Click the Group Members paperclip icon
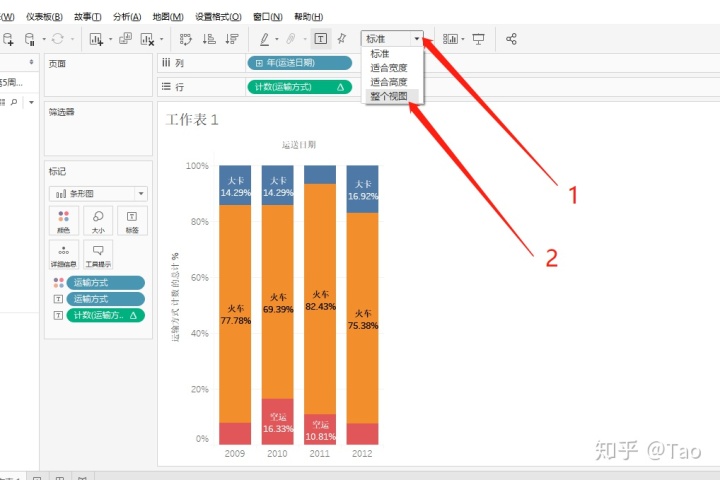 point(290,39)
